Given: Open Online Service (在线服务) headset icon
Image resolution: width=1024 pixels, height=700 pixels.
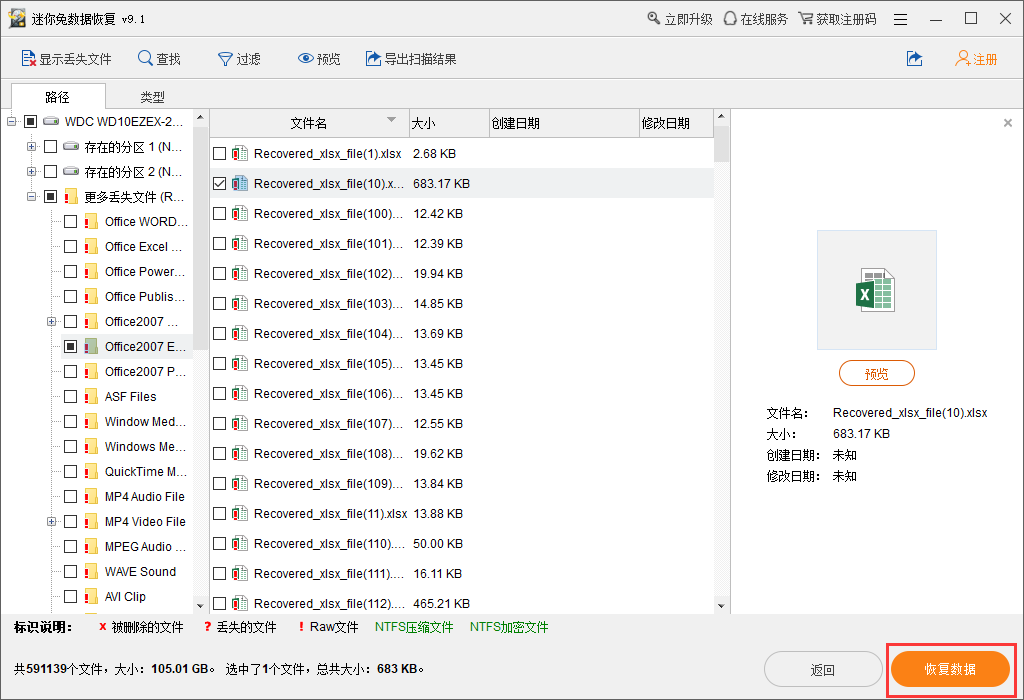Looking at the screenshot, I should pos(730,18).
